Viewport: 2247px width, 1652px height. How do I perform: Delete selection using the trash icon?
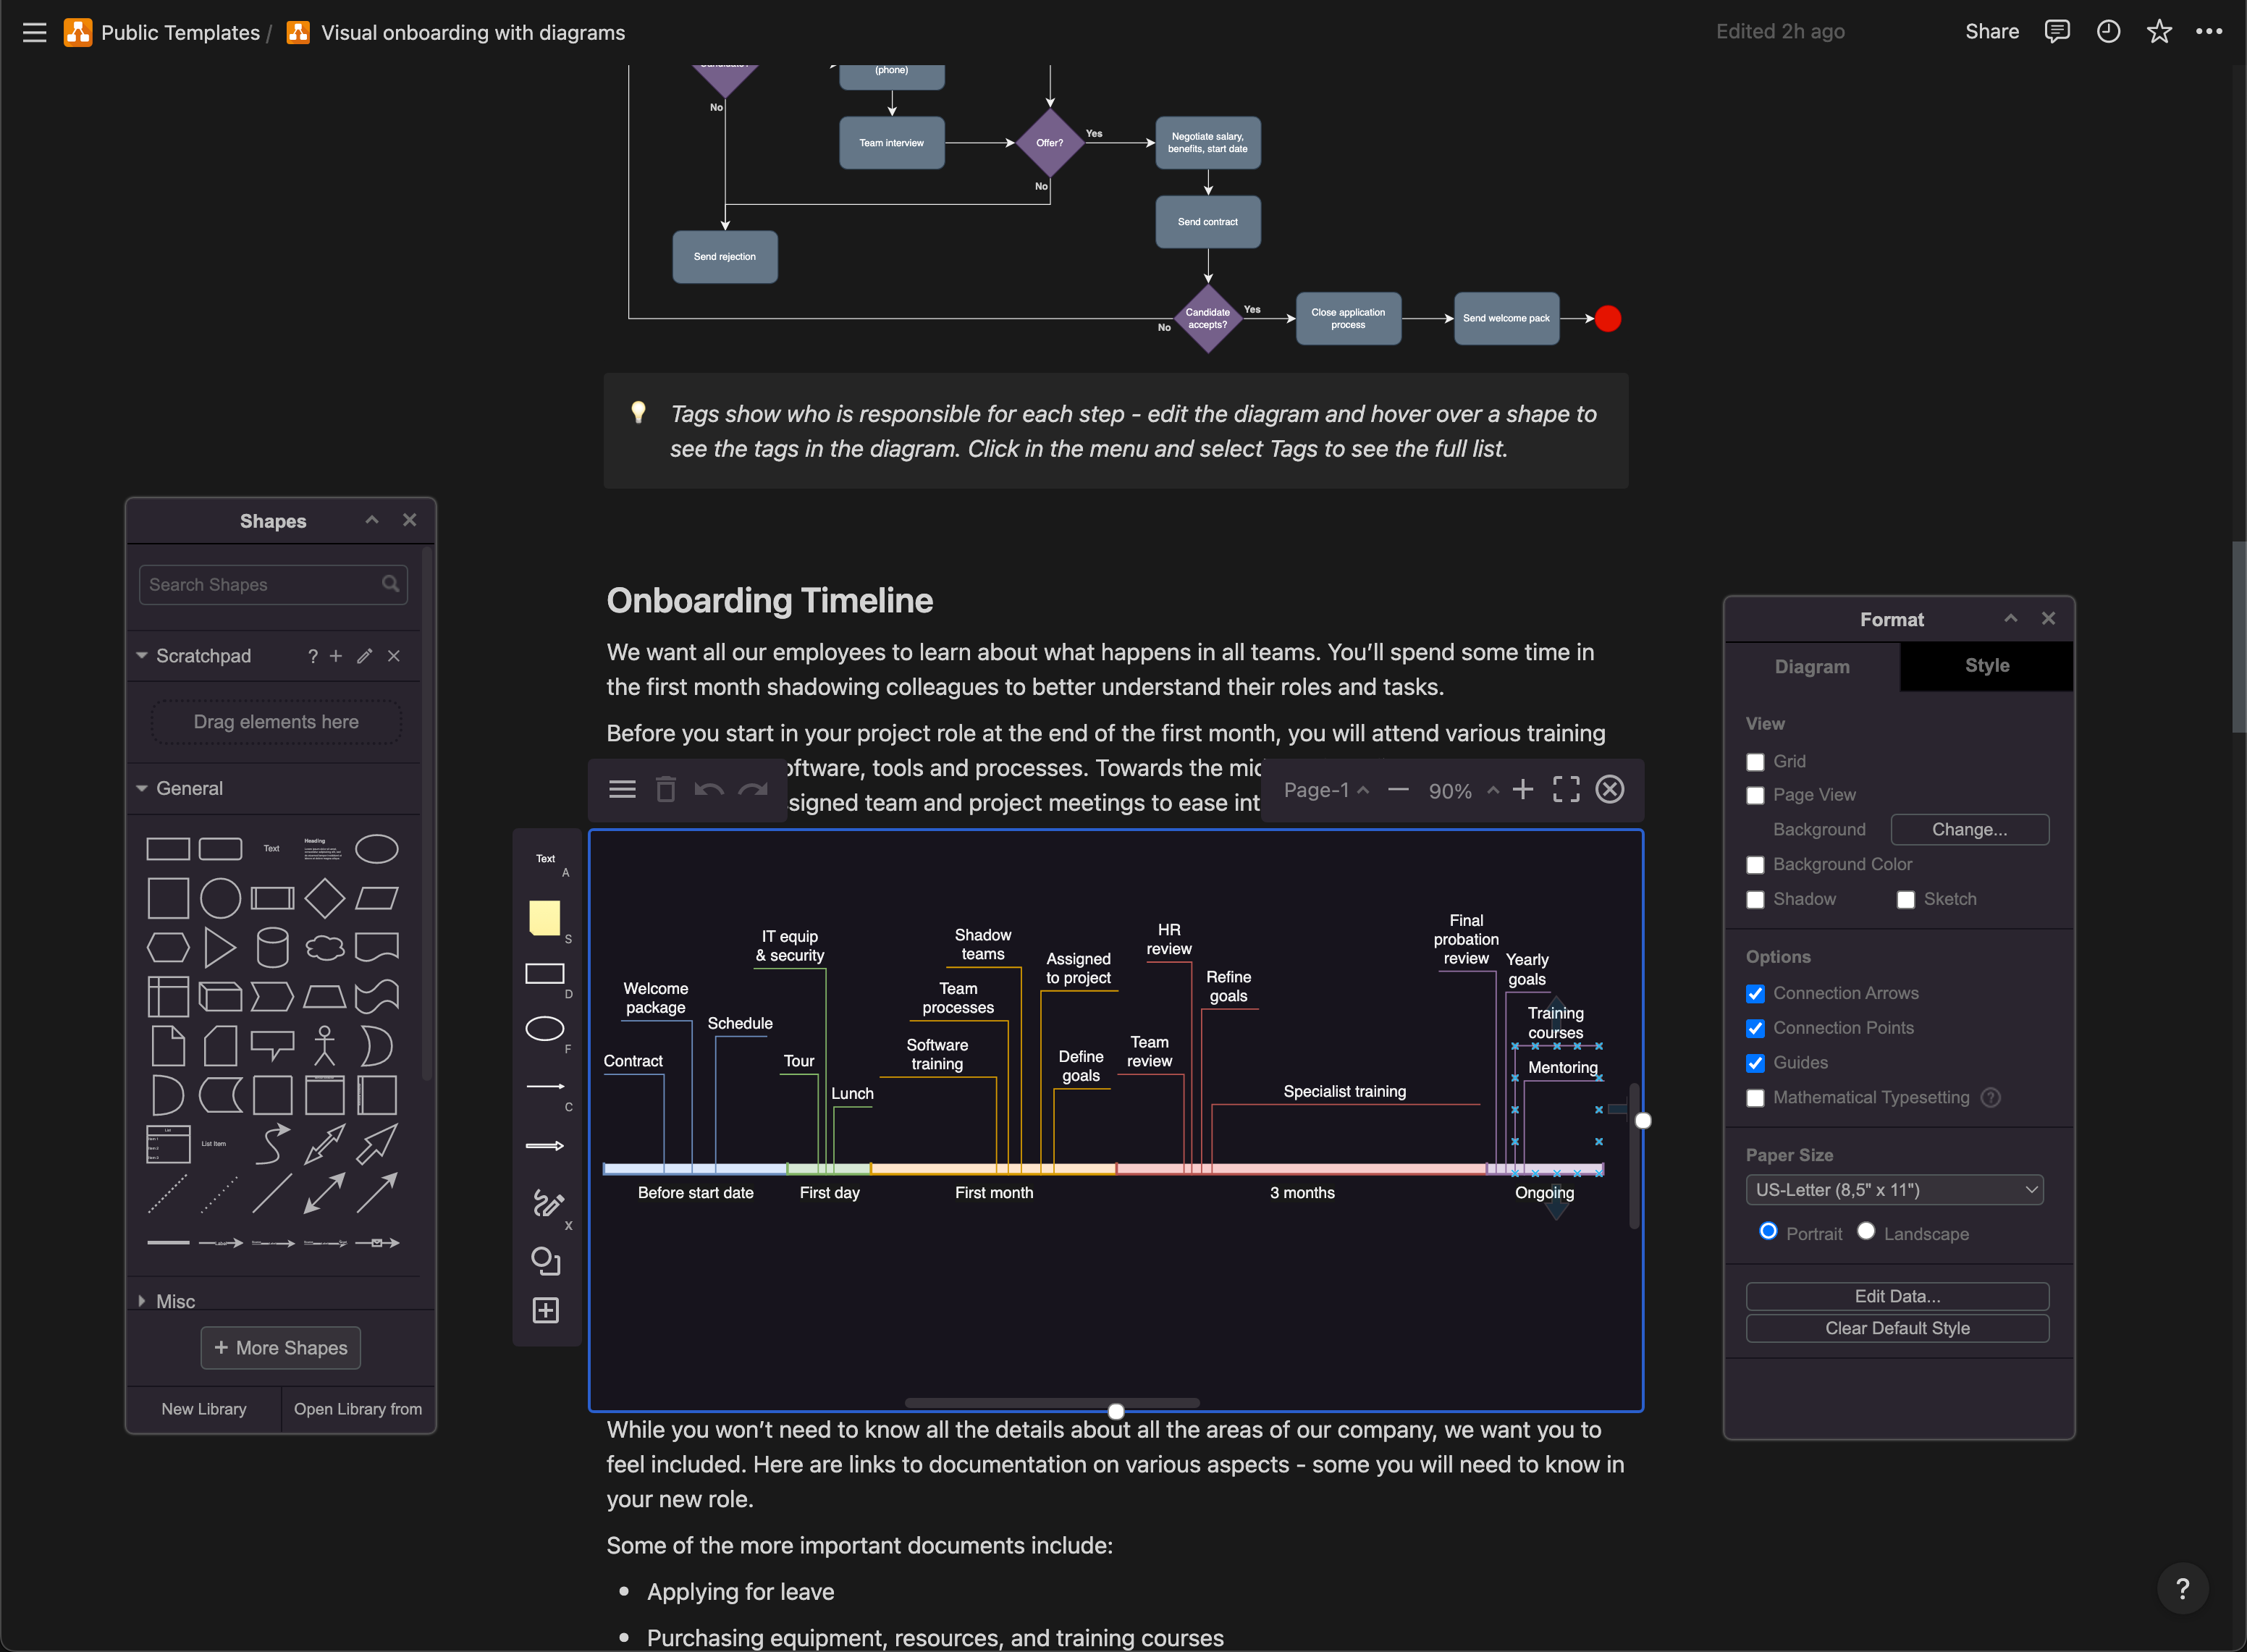click(x=665, y=789)
